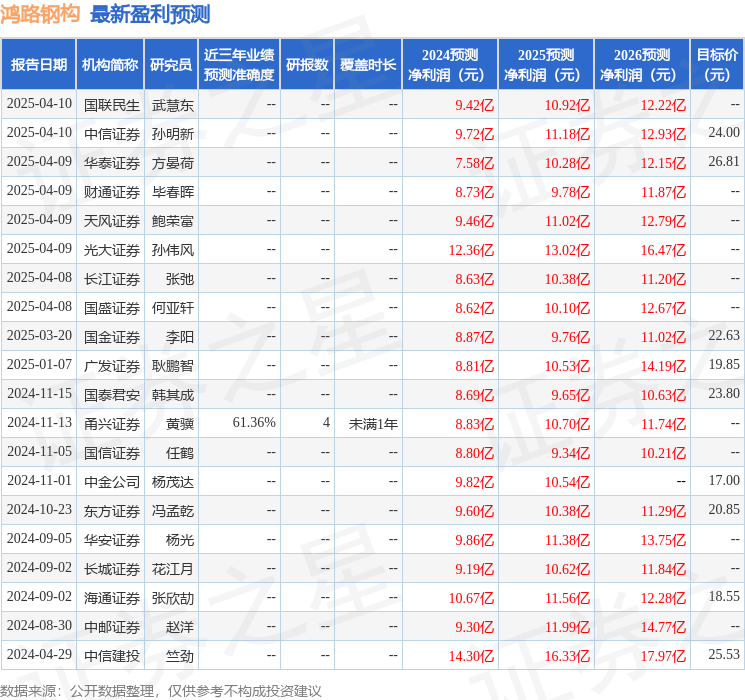Click the 23.80 target price
The image size is (745, 700).
pos(724,393)
